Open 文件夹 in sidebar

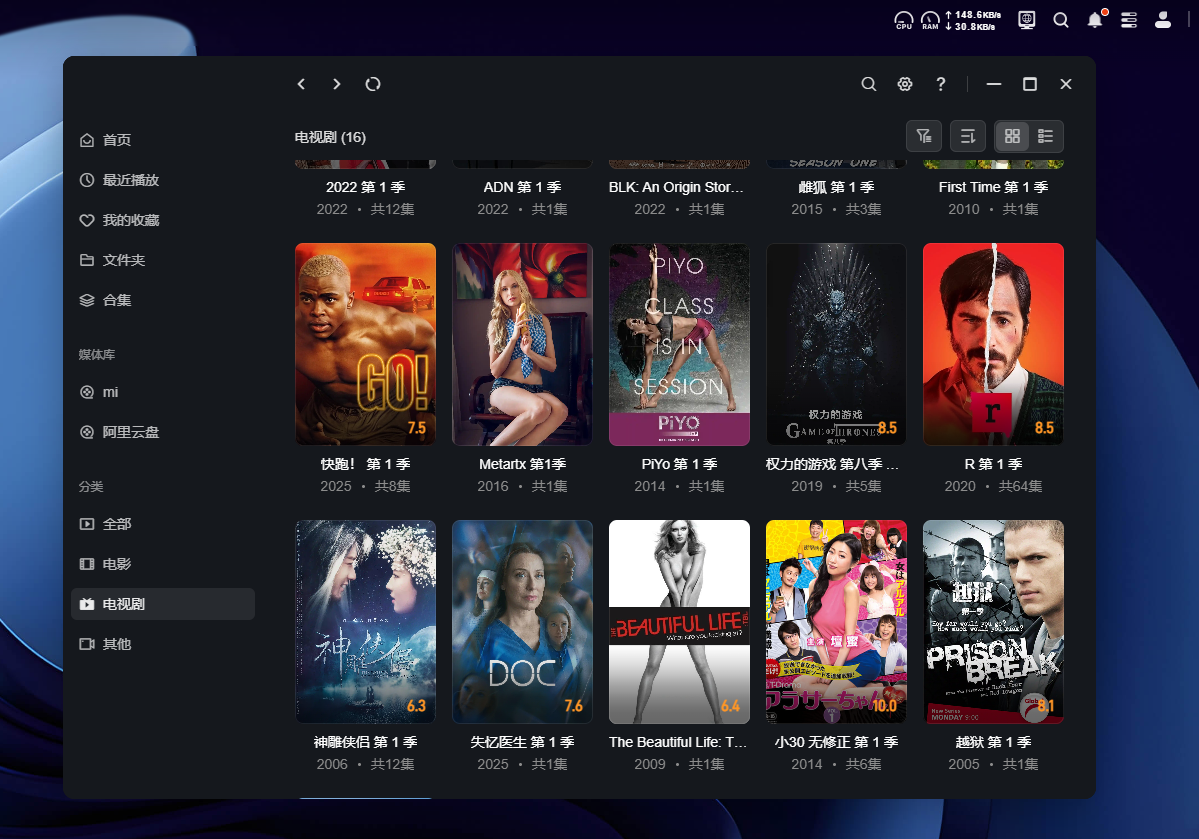coord(163,260)
